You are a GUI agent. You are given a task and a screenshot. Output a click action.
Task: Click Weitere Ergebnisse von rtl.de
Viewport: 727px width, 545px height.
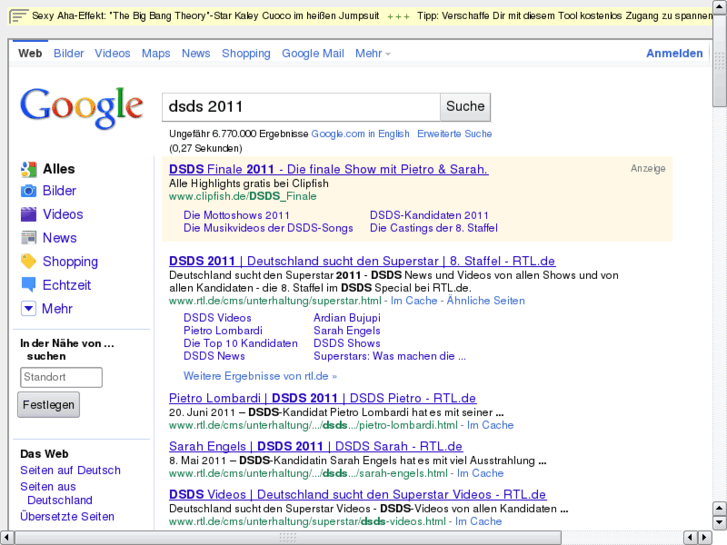[260, 376]
